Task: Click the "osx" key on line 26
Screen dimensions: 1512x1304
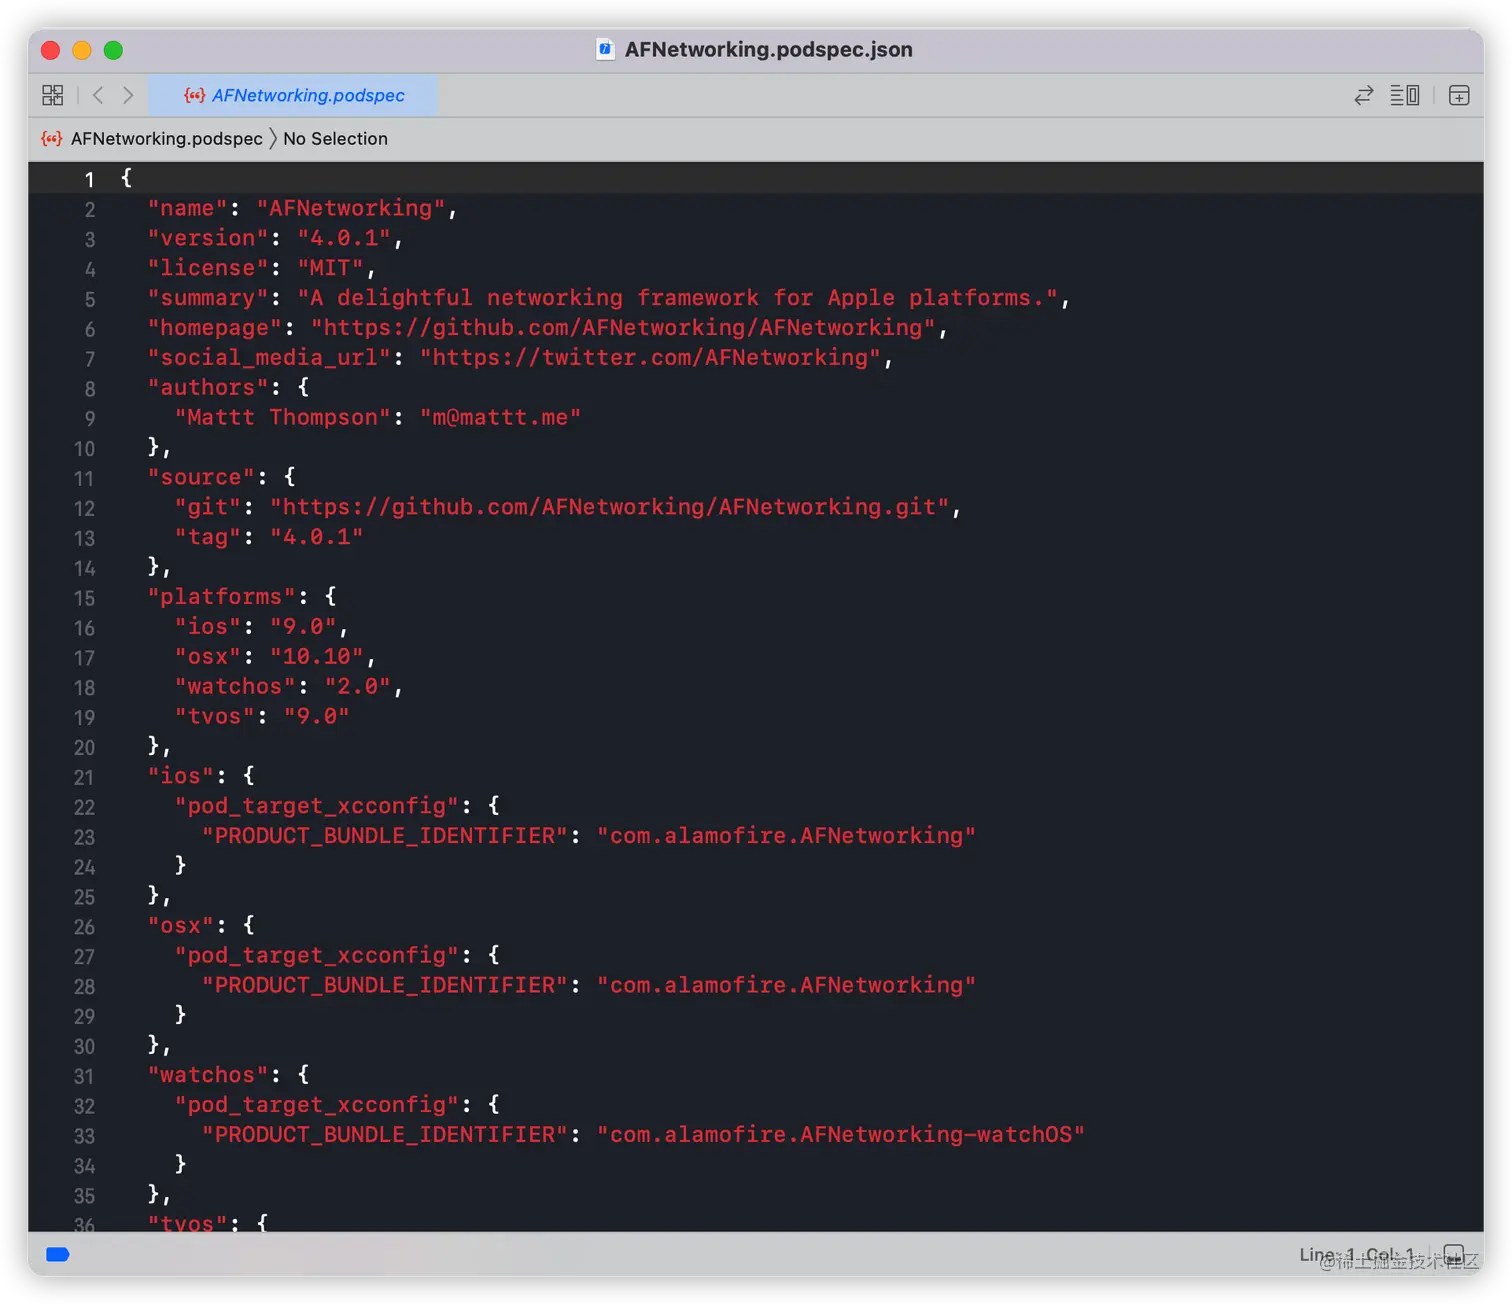Action: (x=181, y=925)
